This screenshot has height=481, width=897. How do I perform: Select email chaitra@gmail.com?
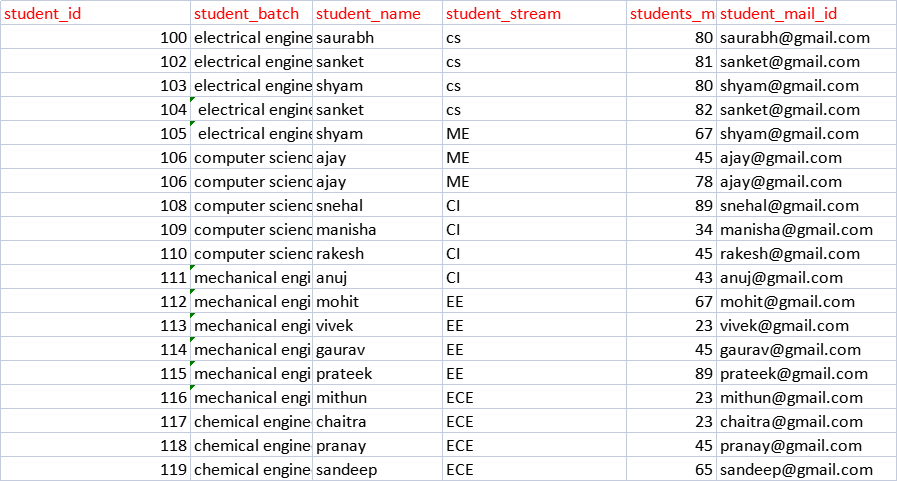[807, 422]
